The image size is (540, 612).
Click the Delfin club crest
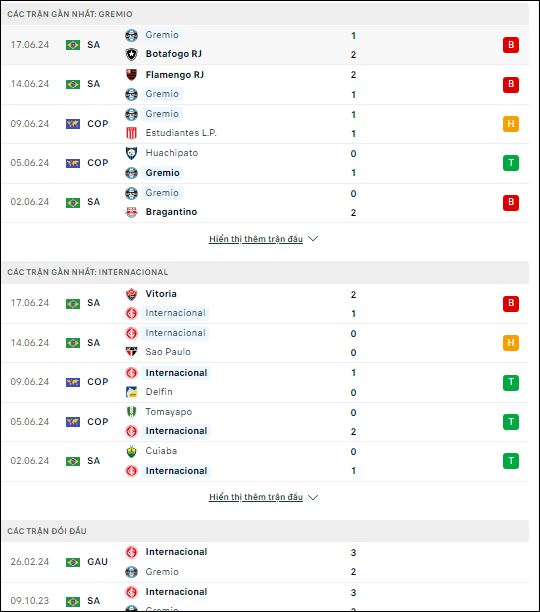click(131, 392)
